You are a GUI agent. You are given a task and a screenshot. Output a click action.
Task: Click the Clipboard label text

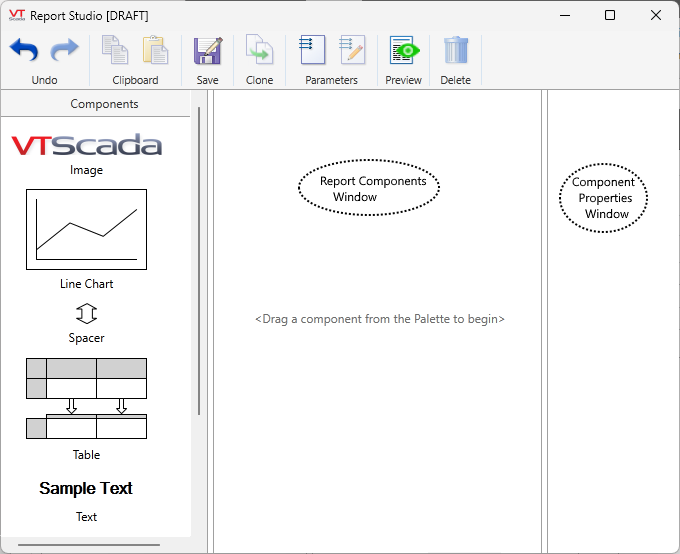coord(135,80)
